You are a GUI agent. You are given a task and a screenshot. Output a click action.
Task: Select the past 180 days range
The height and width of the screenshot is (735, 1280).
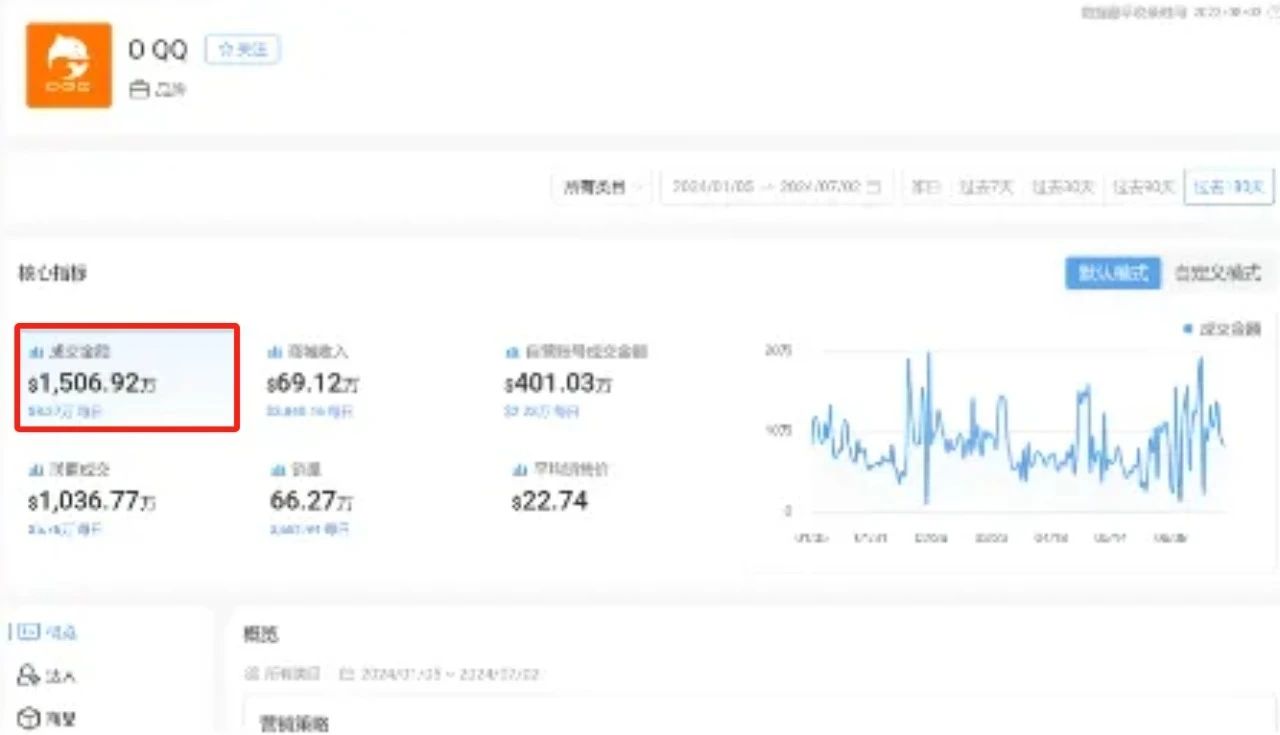[1229, 187]
